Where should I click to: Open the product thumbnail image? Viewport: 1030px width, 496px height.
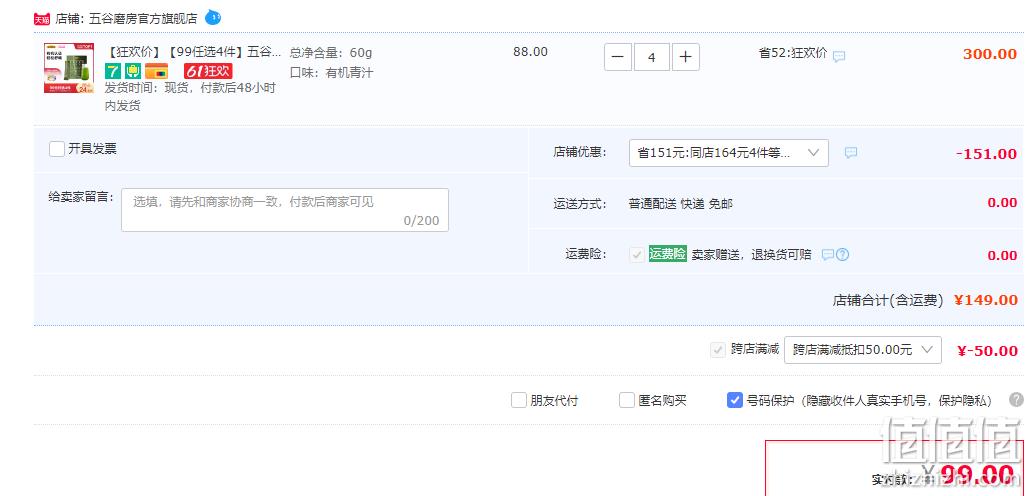point(69,68)
